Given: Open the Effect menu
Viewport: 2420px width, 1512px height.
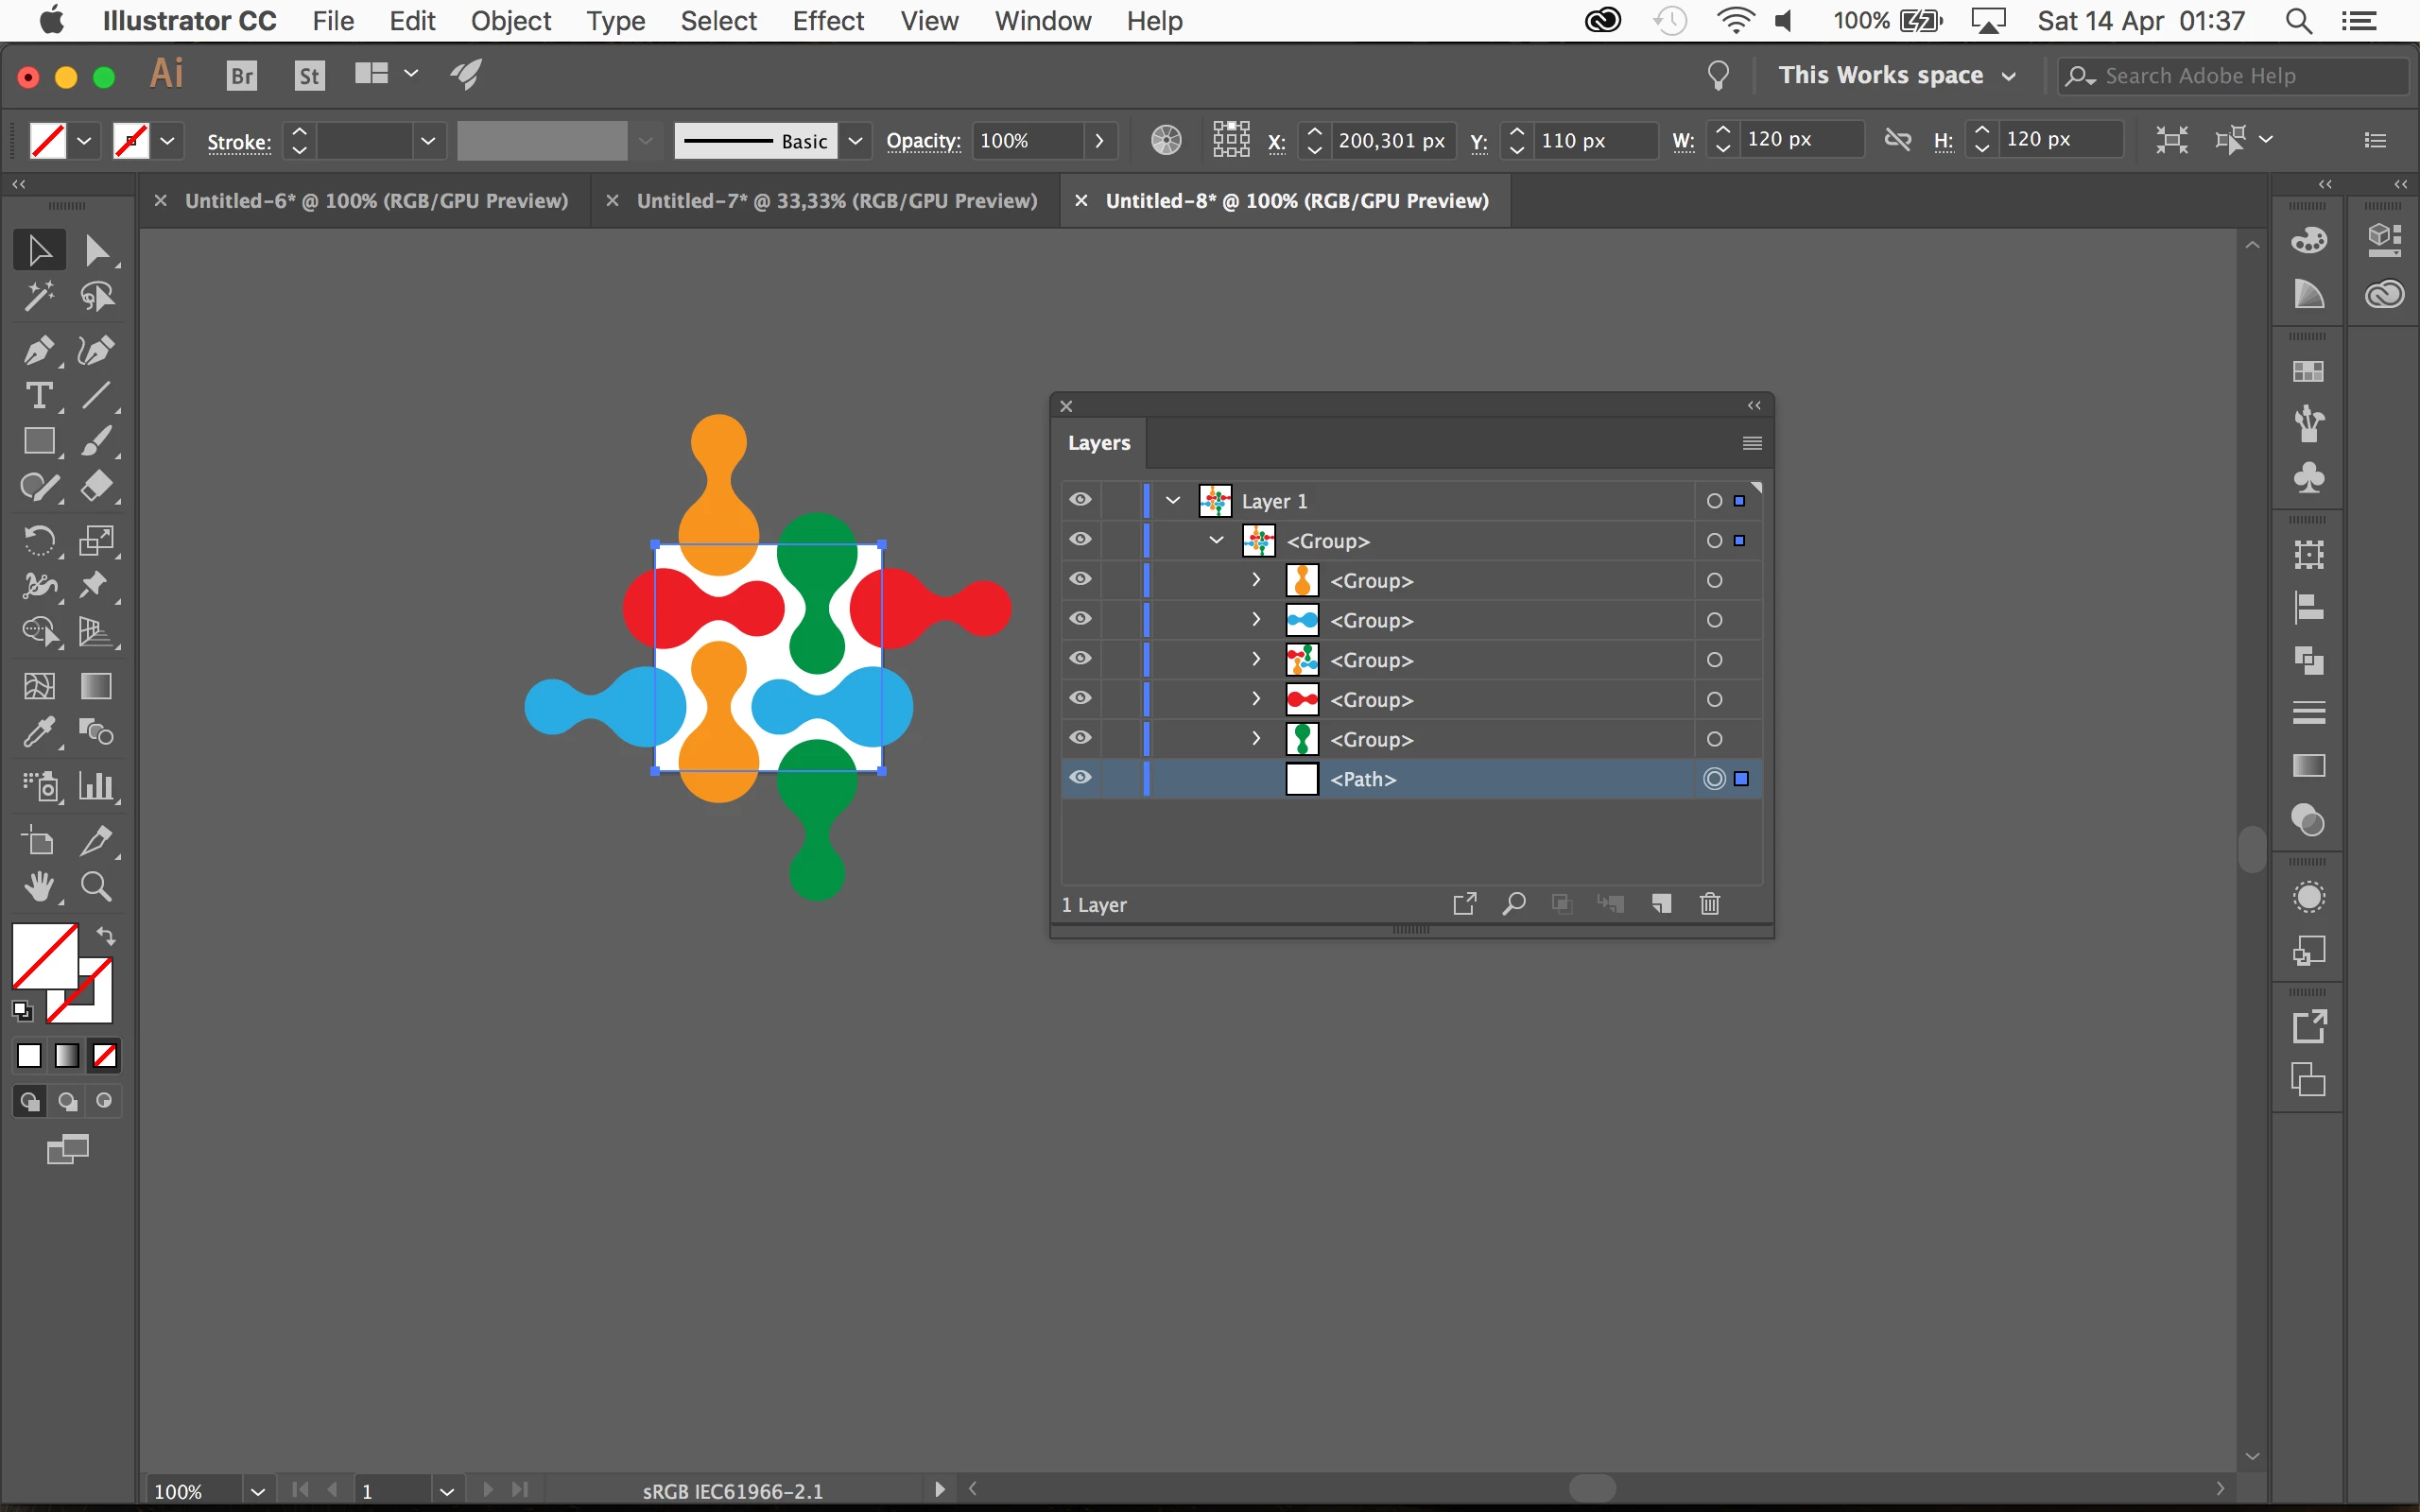Looking at the screenshot, I should pyautogui.click(x=827, y=21).
